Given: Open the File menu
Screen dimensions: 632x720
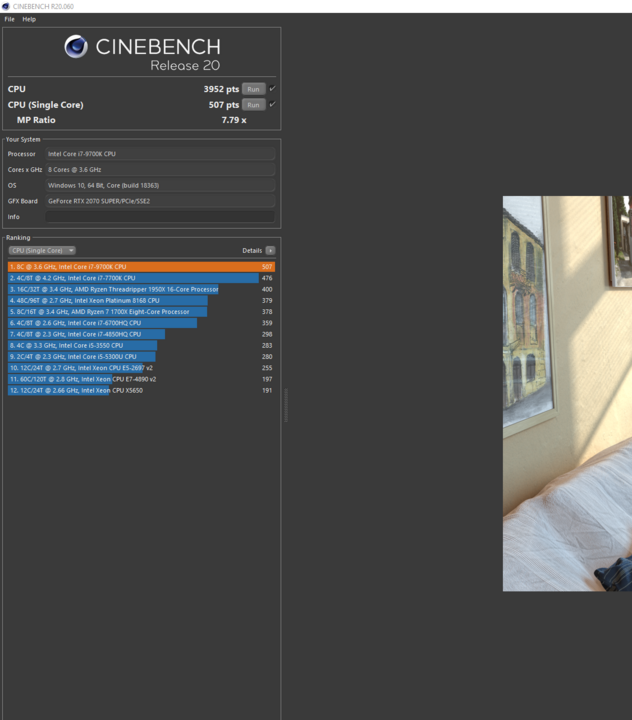Looking at the screenshot, I should [9, 19].
